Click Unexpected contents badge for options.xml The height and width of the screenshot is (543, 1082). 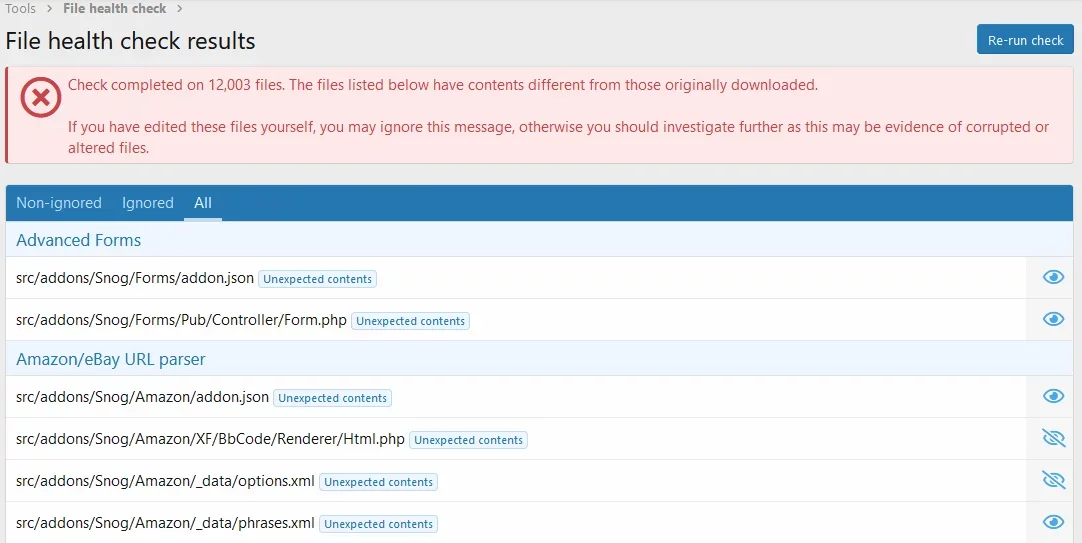click(378, 482)
